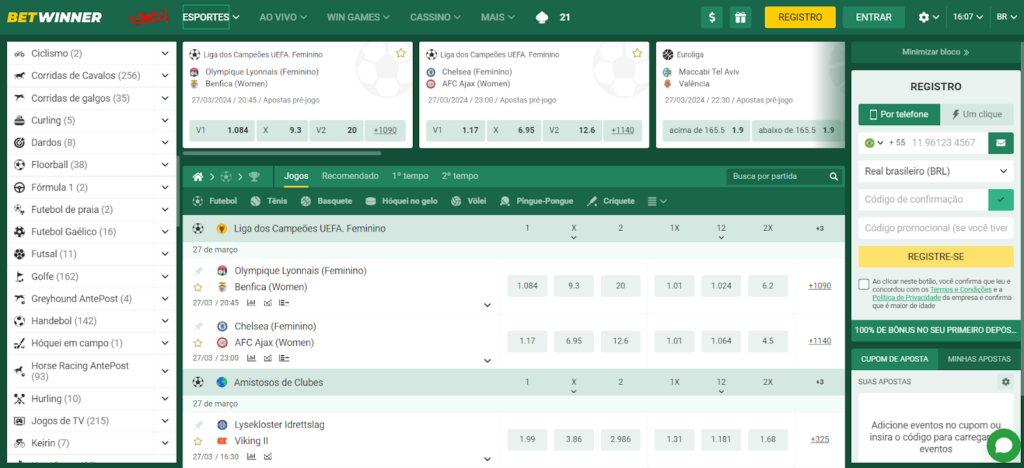
Task: Favorite the Olympique Lyonnais card star
Action: coord(401,54)
